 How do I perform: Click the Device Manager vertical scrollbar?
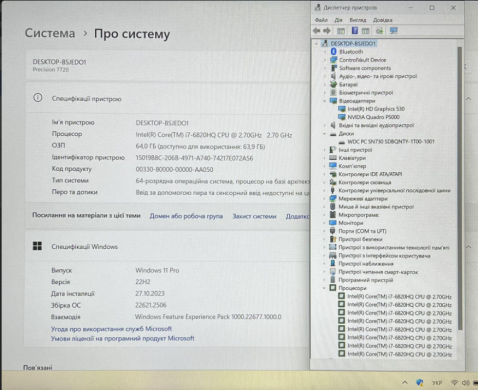click(460, 188)
